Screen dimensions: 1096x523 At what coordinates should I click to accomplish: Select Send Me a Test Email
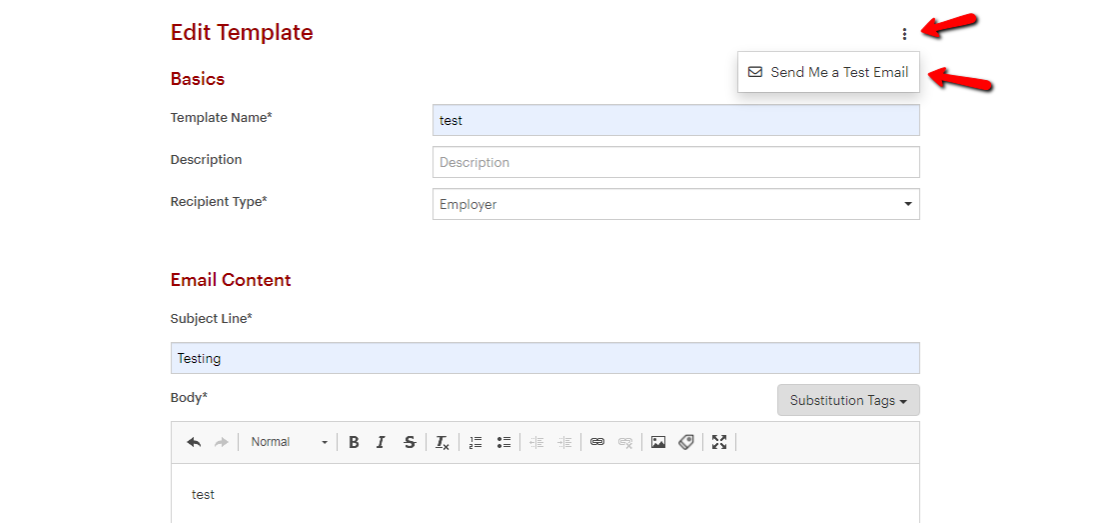coord(828,72)
